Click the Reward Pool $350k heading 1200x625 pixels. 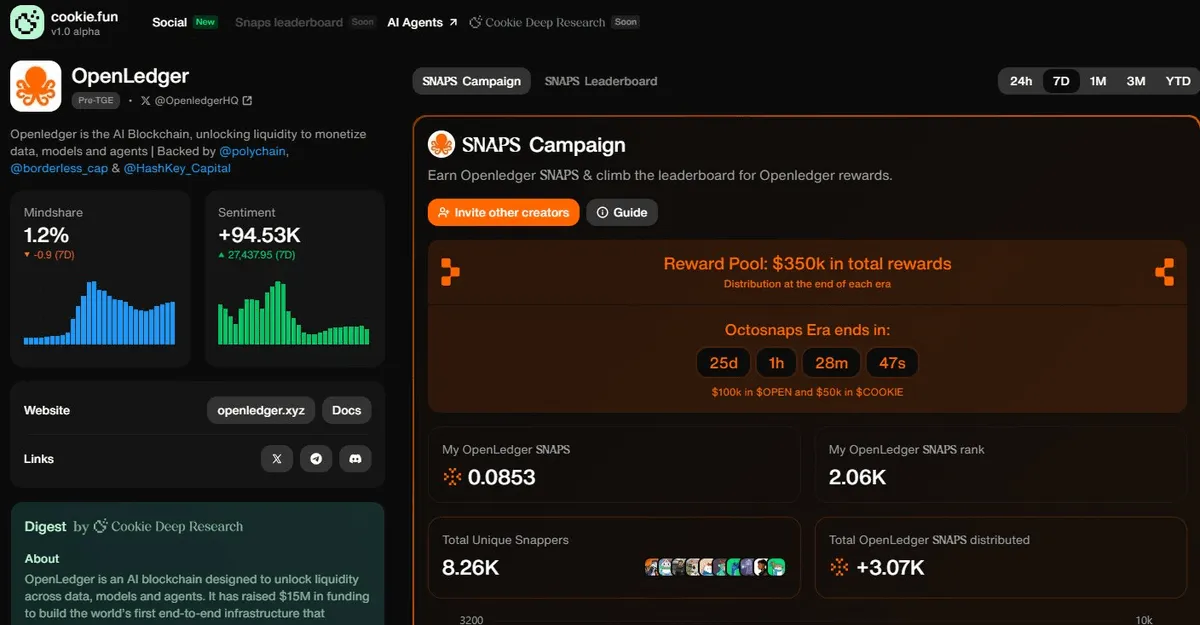[x=807, y=264]
